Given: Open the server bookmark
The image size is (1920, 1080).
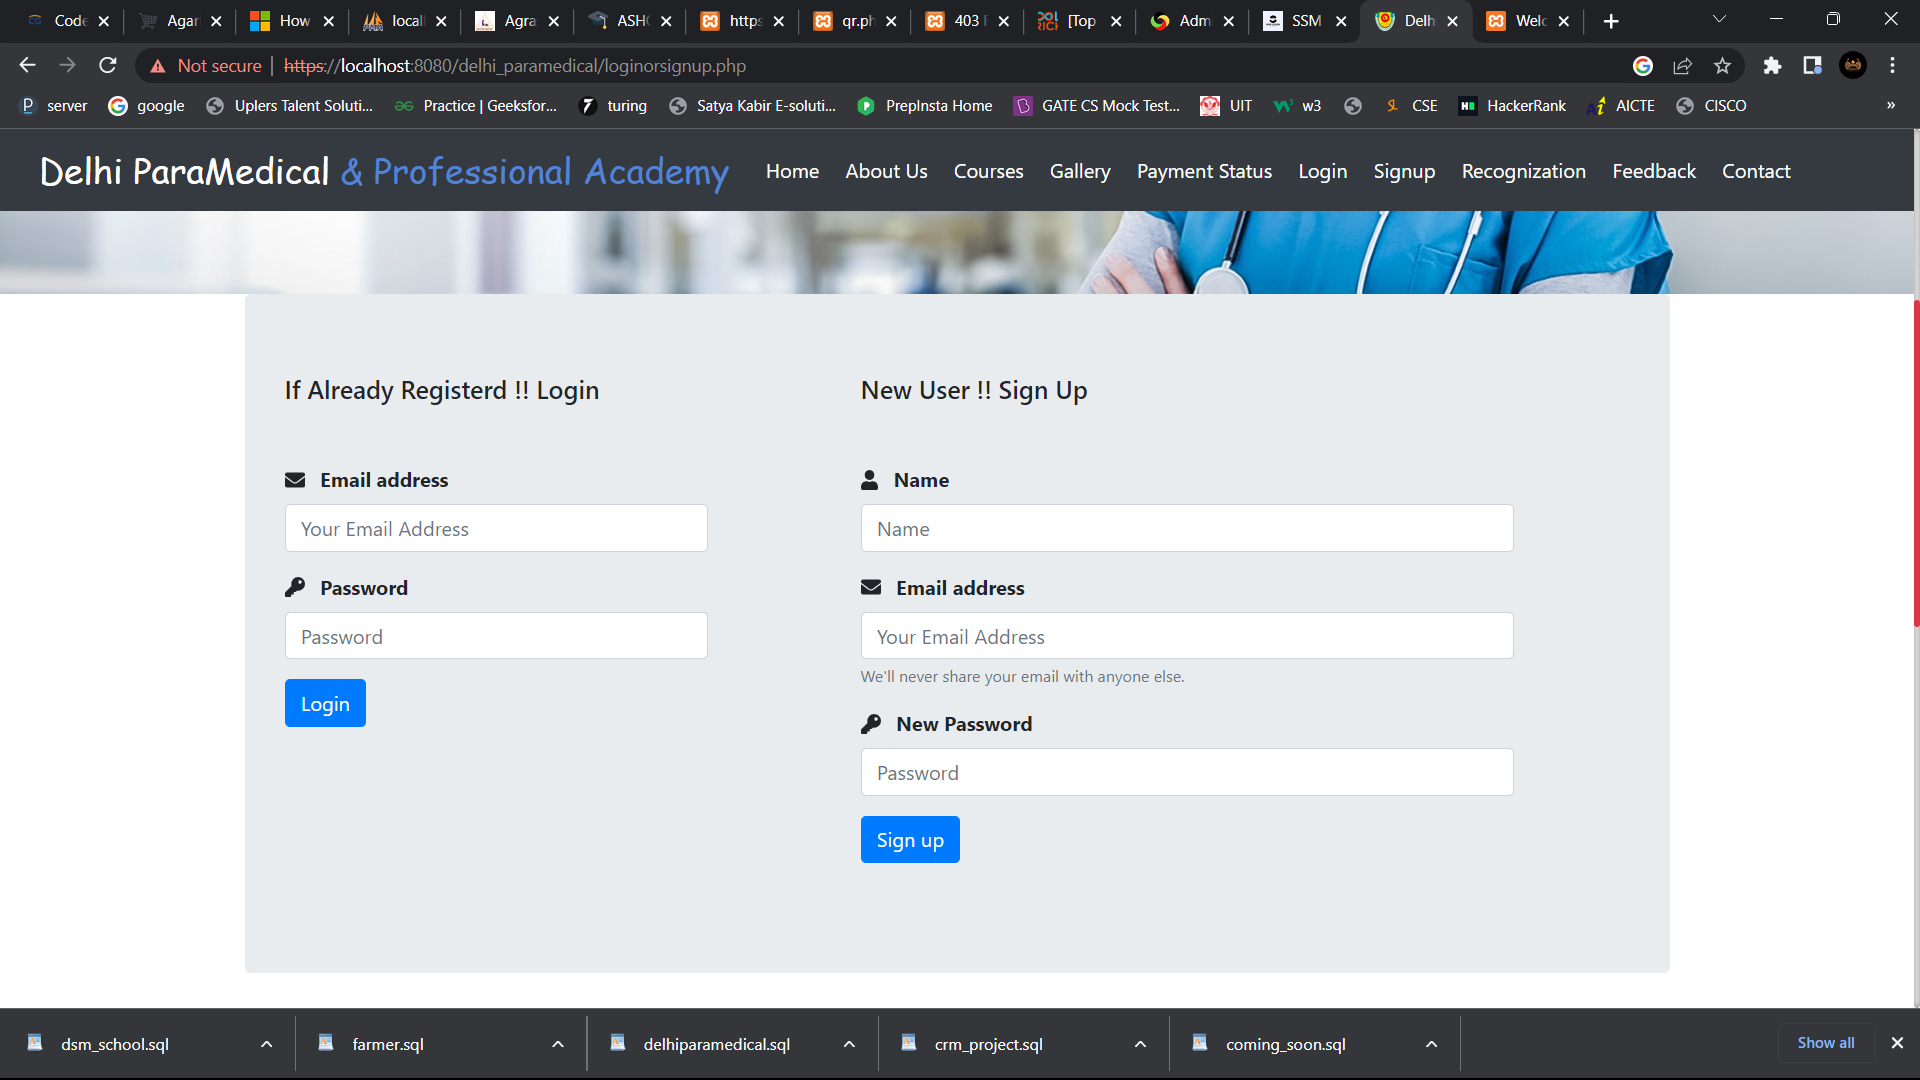Looking at the screenshot, I should (x=54, y=106).
